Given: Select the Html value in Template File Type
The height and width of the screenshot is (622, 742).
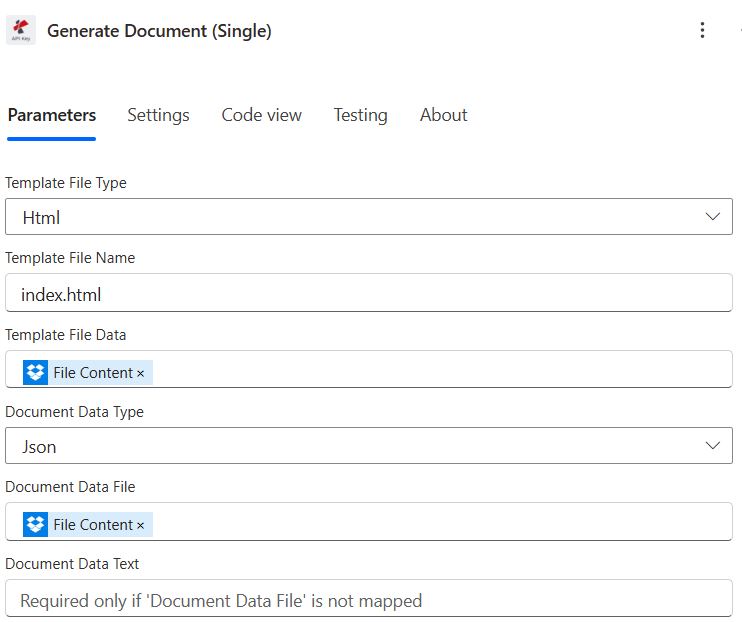Looking at the screenshot, I should pos(42,217).
